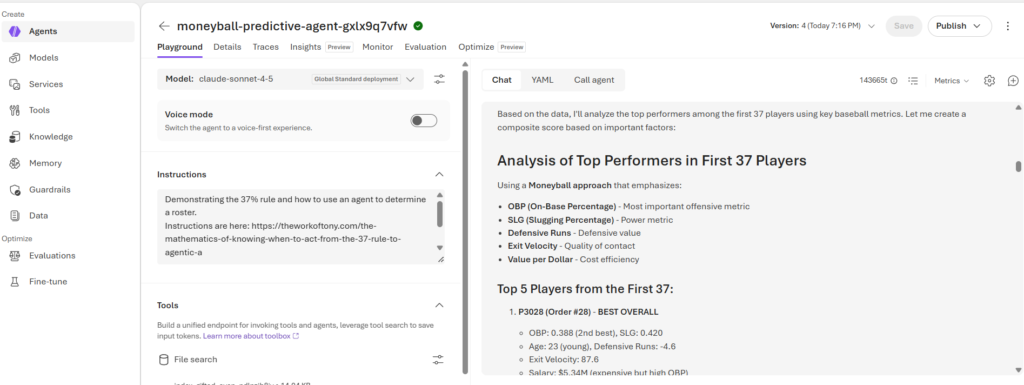Click the OBP (On-Base Percentage) bullet
Screen dimensions: 1024x385
(629, 206)
